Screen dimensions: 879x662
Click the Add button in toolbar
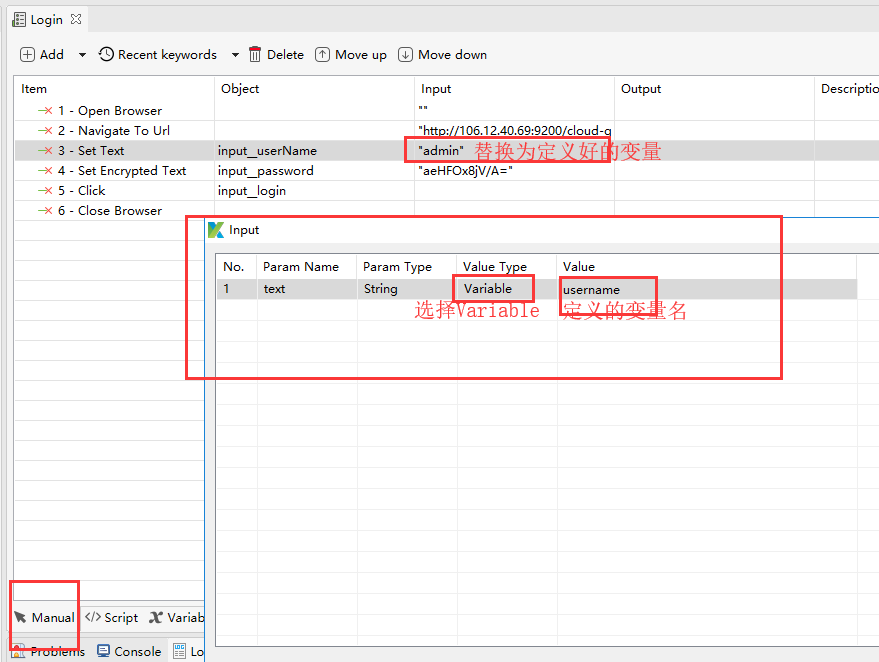tap(42, 54)
